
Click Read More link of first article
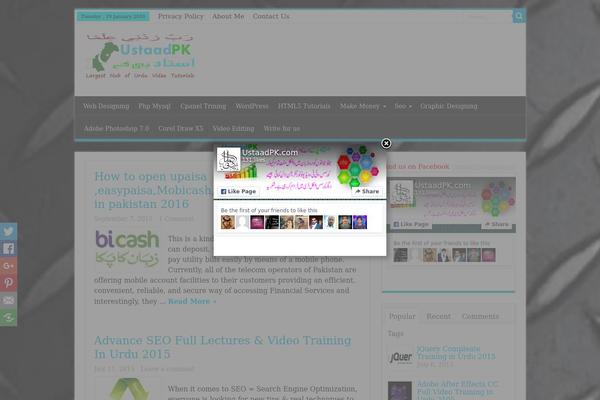(x=192, y=301)
